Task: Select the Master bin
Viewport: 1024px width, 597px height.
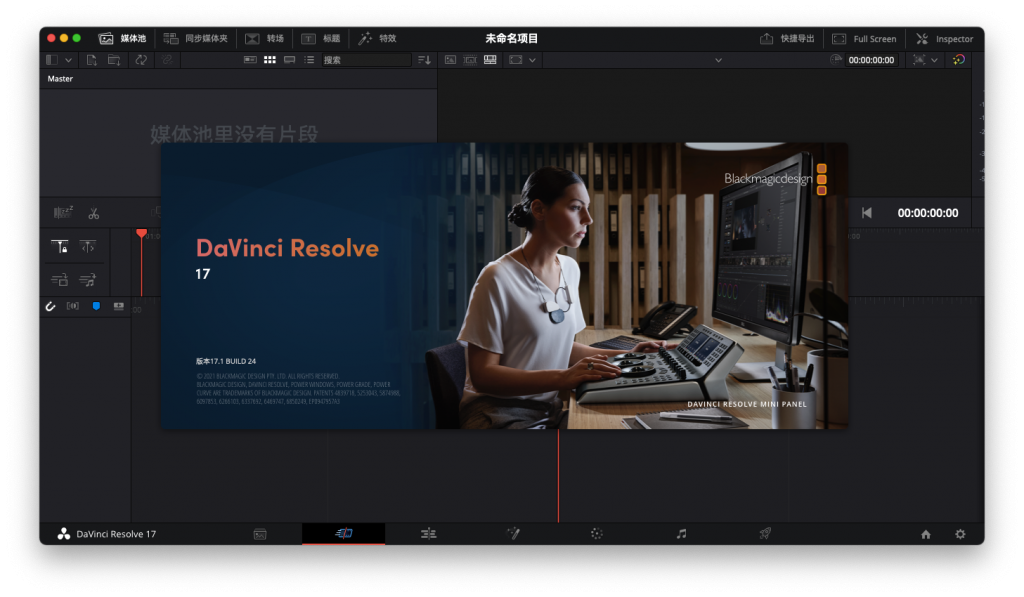Action: click(x=60, y=78)
